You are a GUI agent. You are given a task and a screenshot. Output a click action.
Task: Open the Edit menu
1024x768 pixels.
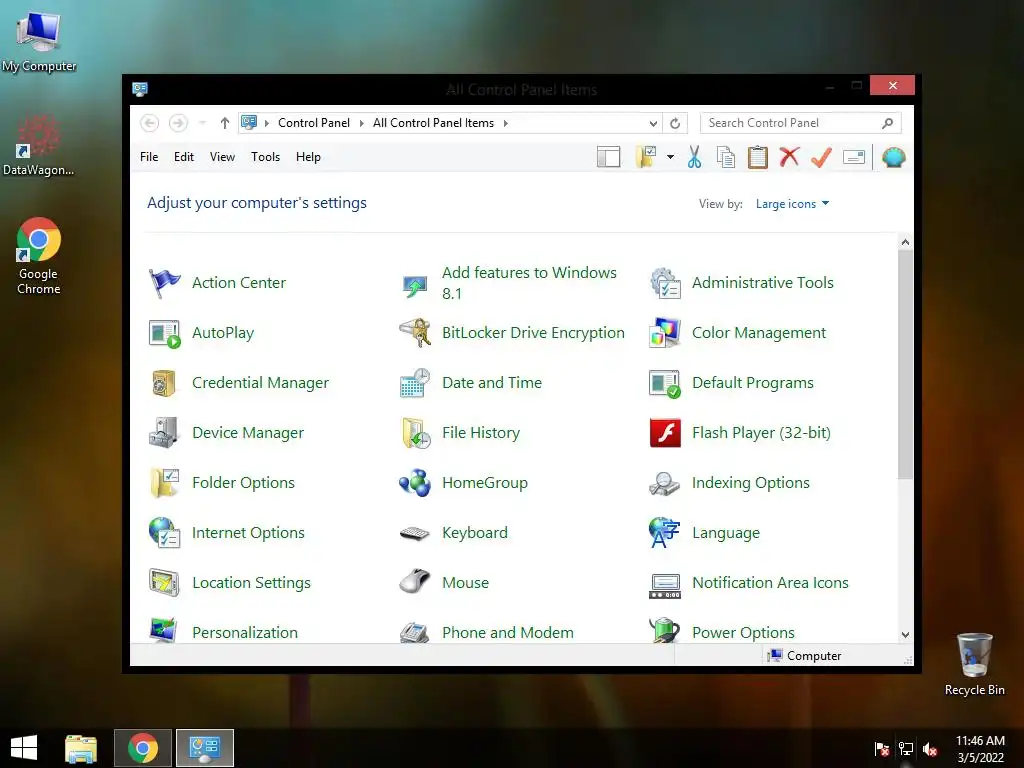click(x=184, y=157)
